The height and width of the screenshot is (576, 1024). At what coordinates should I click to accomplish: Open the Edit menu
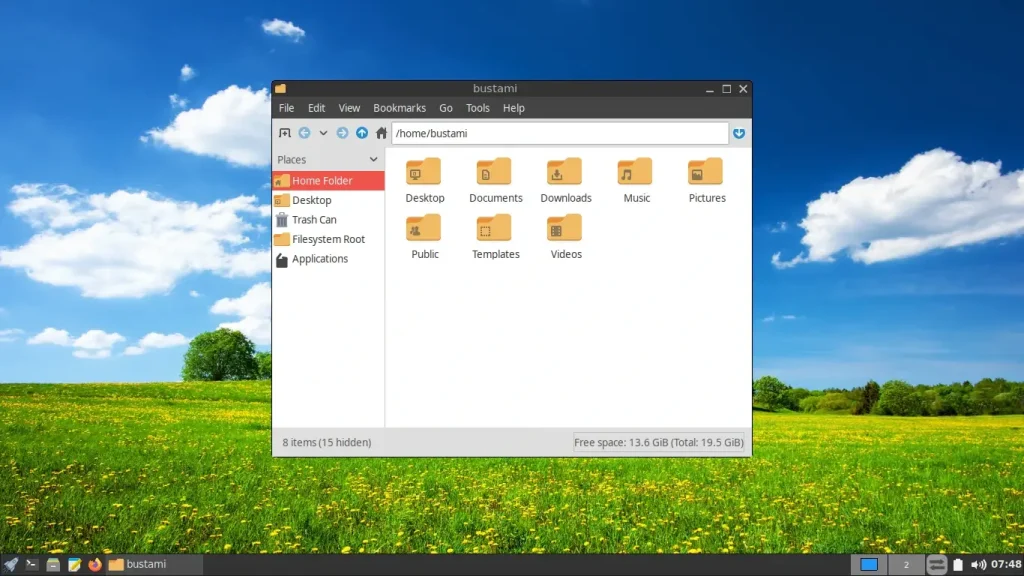pos(316,108)
